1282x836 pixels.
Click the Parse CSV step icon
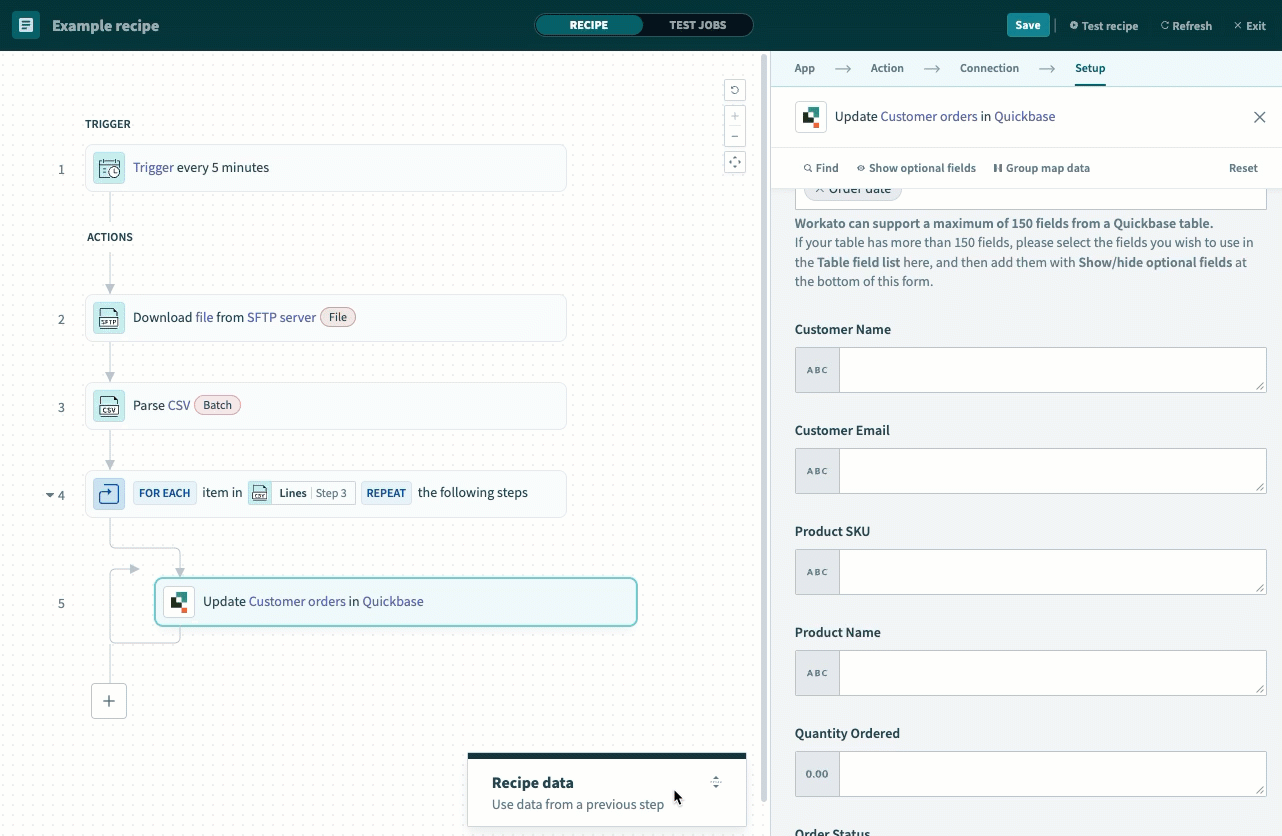pos(109,406)
